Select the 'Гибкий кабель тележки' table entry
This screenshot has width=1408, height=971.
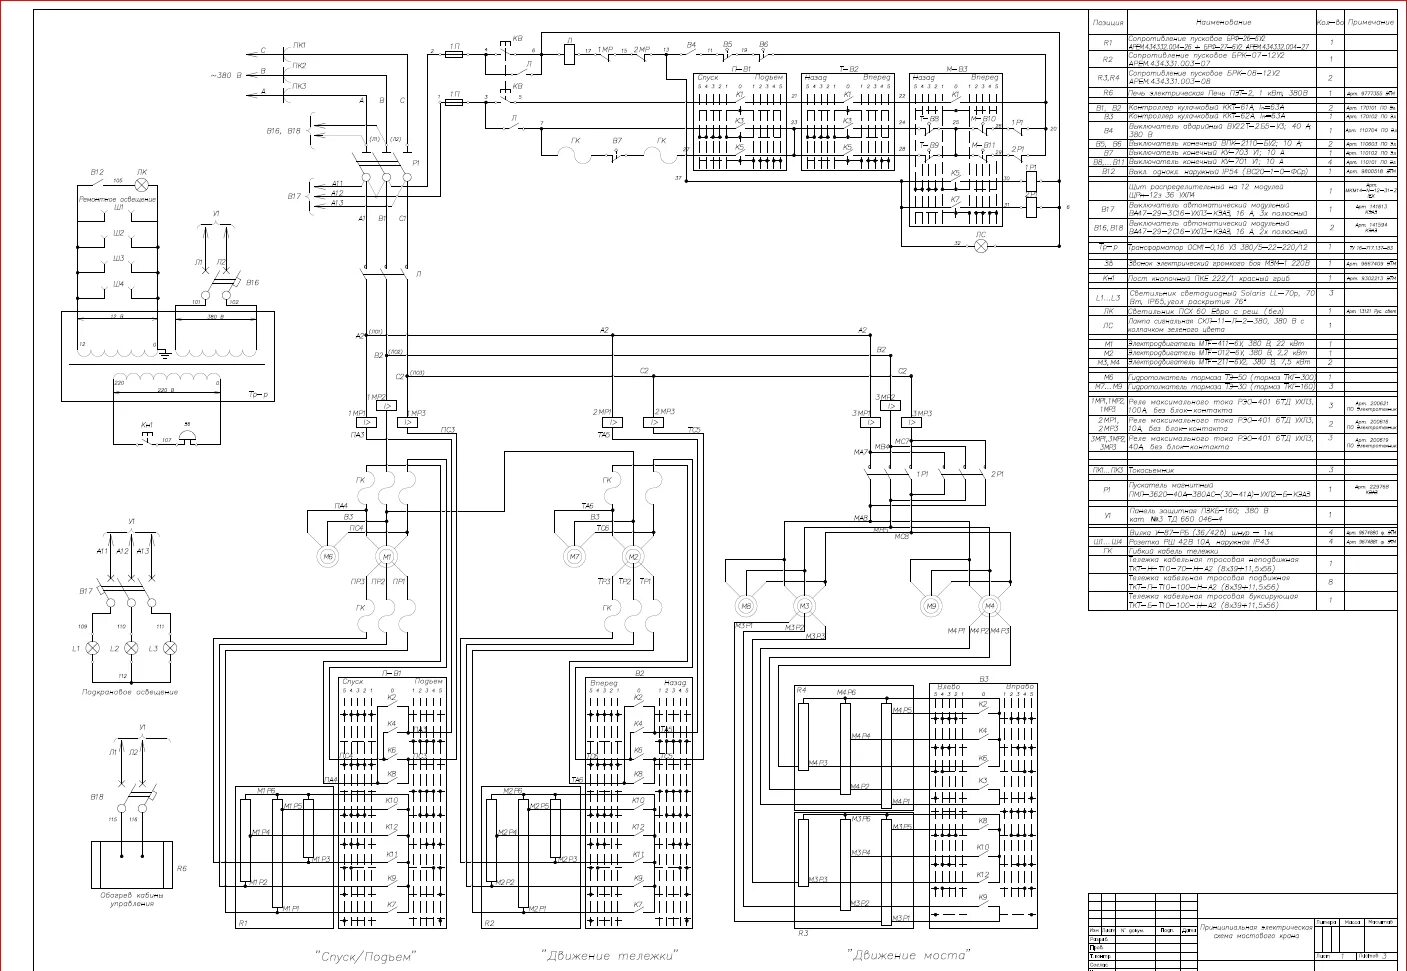(x=1173, y=551)
